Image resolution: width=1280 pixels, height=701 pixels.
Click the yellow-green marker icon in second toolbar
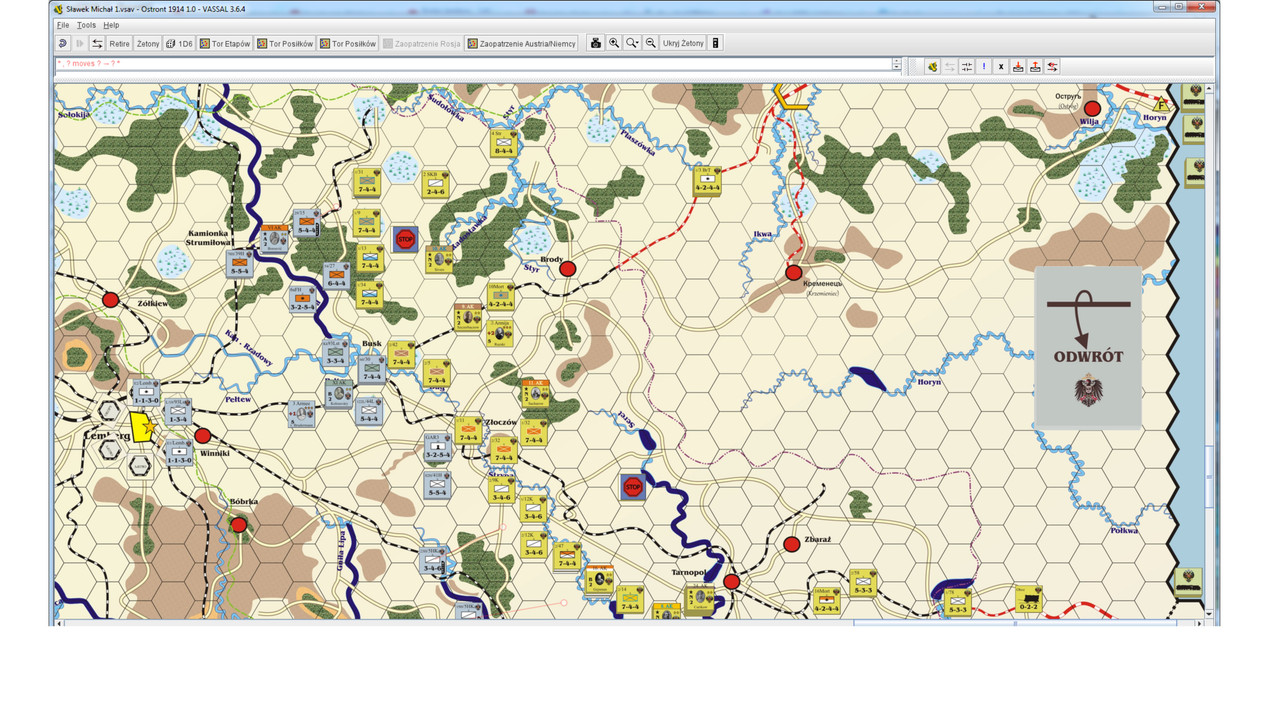(x=932, y=67)
